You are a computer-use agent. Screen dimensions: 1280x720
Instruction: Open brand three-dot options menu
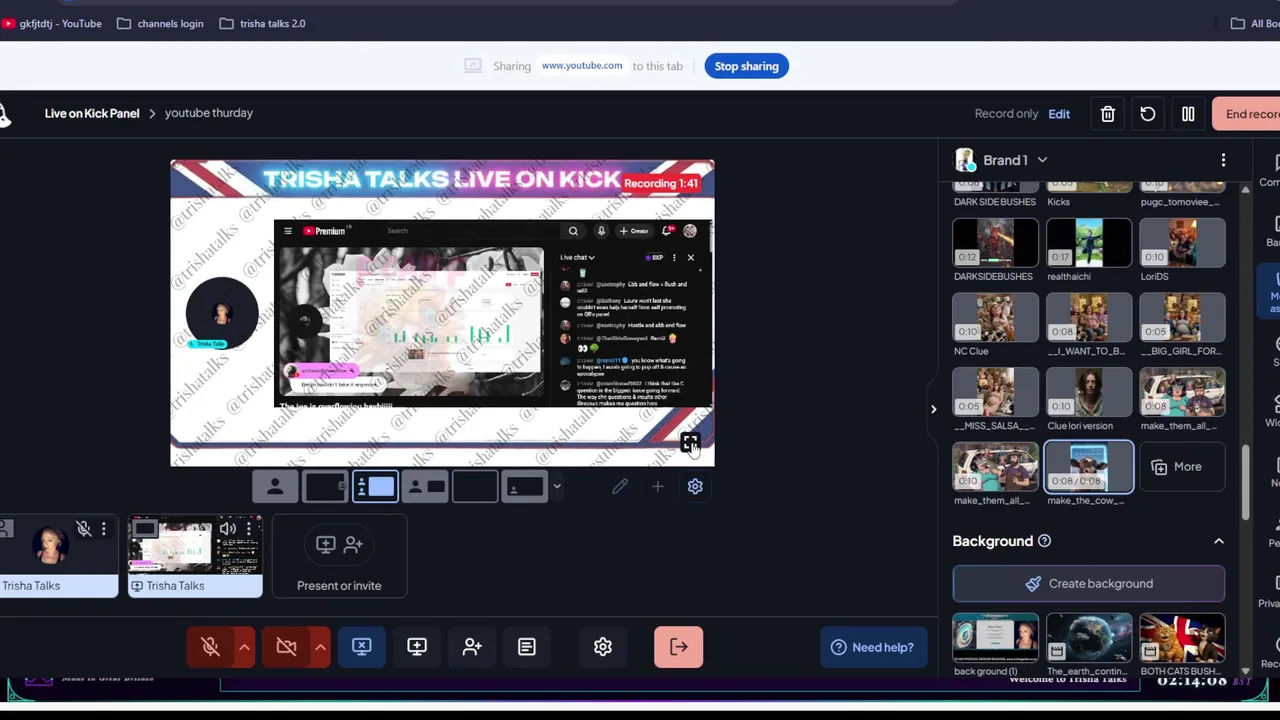(x=1223, y=160)
